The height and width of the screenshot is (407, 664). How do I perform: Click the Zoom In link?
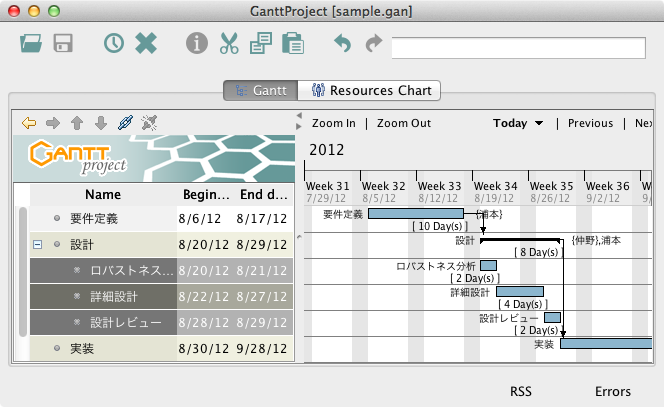(333, 123)
